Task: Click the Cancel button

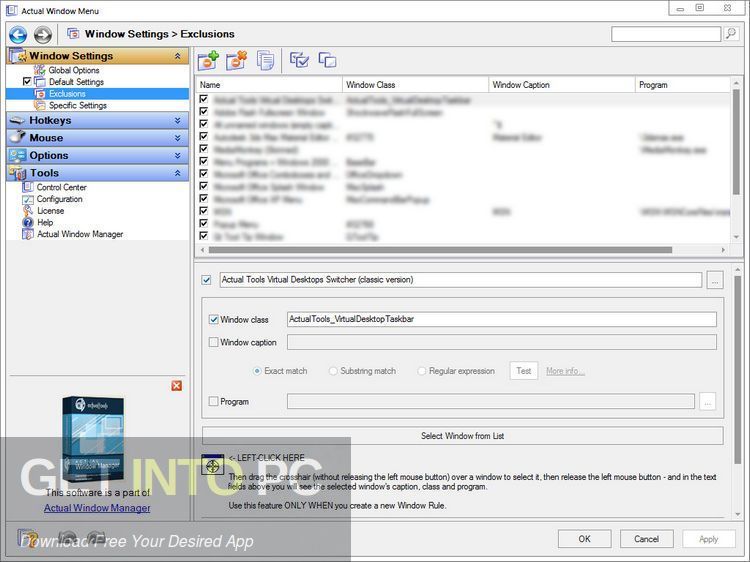Action: [x=647, y=539]
